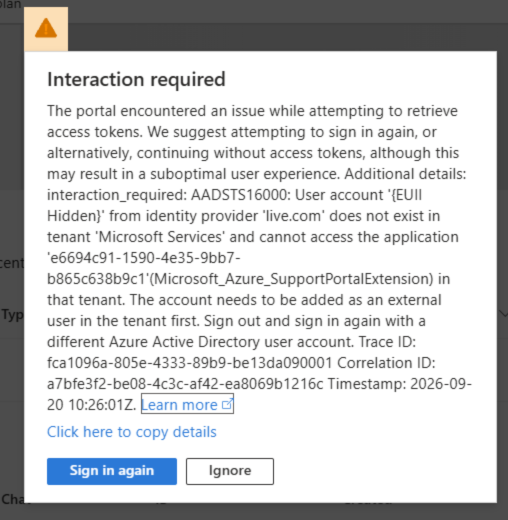Click the application ID e6694c91-1590-4e35-9bb7 text
Viewport: 508px width, 520px height.
coord(144,258)
